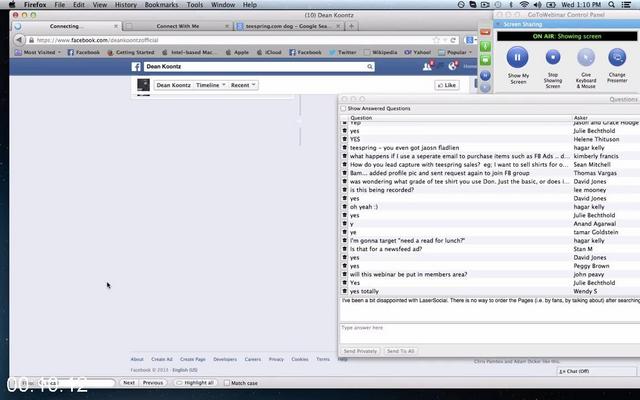Mute microphone via green mic button
The image size is (640, 400).
[485, 46]
